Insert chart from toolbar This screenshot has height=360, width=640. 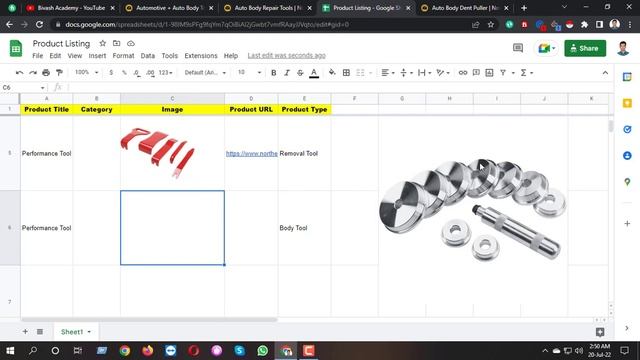(489, 73)
